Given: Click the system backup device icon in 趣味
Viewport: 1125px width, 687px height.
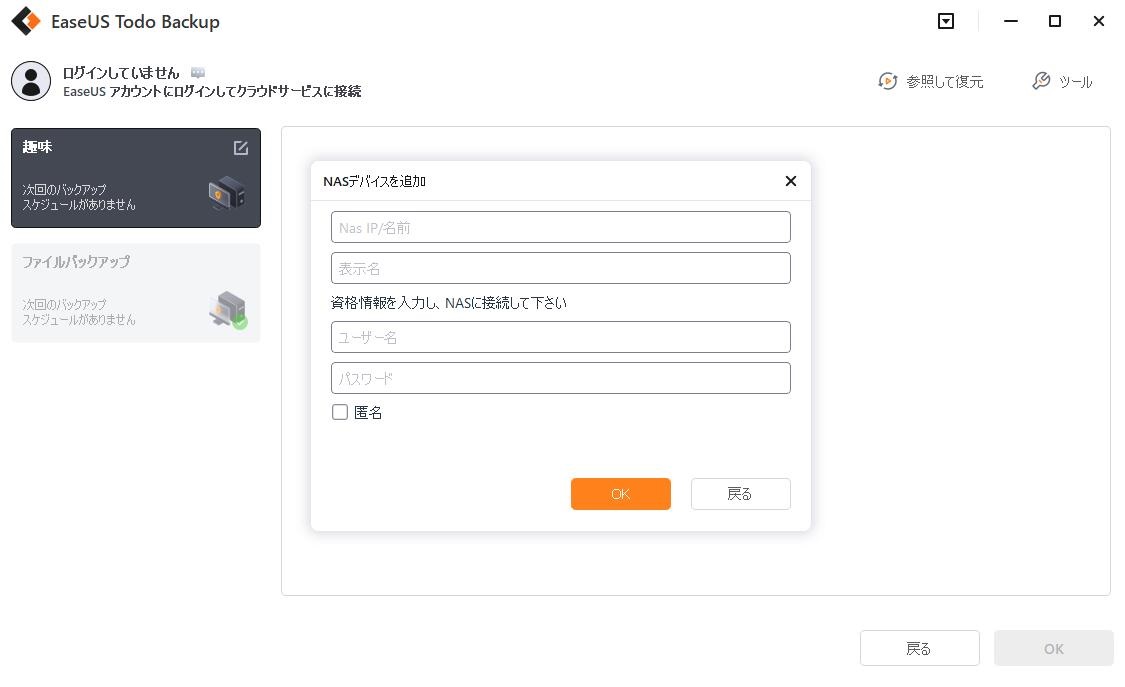Looking at the screenshot, I should (x=226, y=193).
